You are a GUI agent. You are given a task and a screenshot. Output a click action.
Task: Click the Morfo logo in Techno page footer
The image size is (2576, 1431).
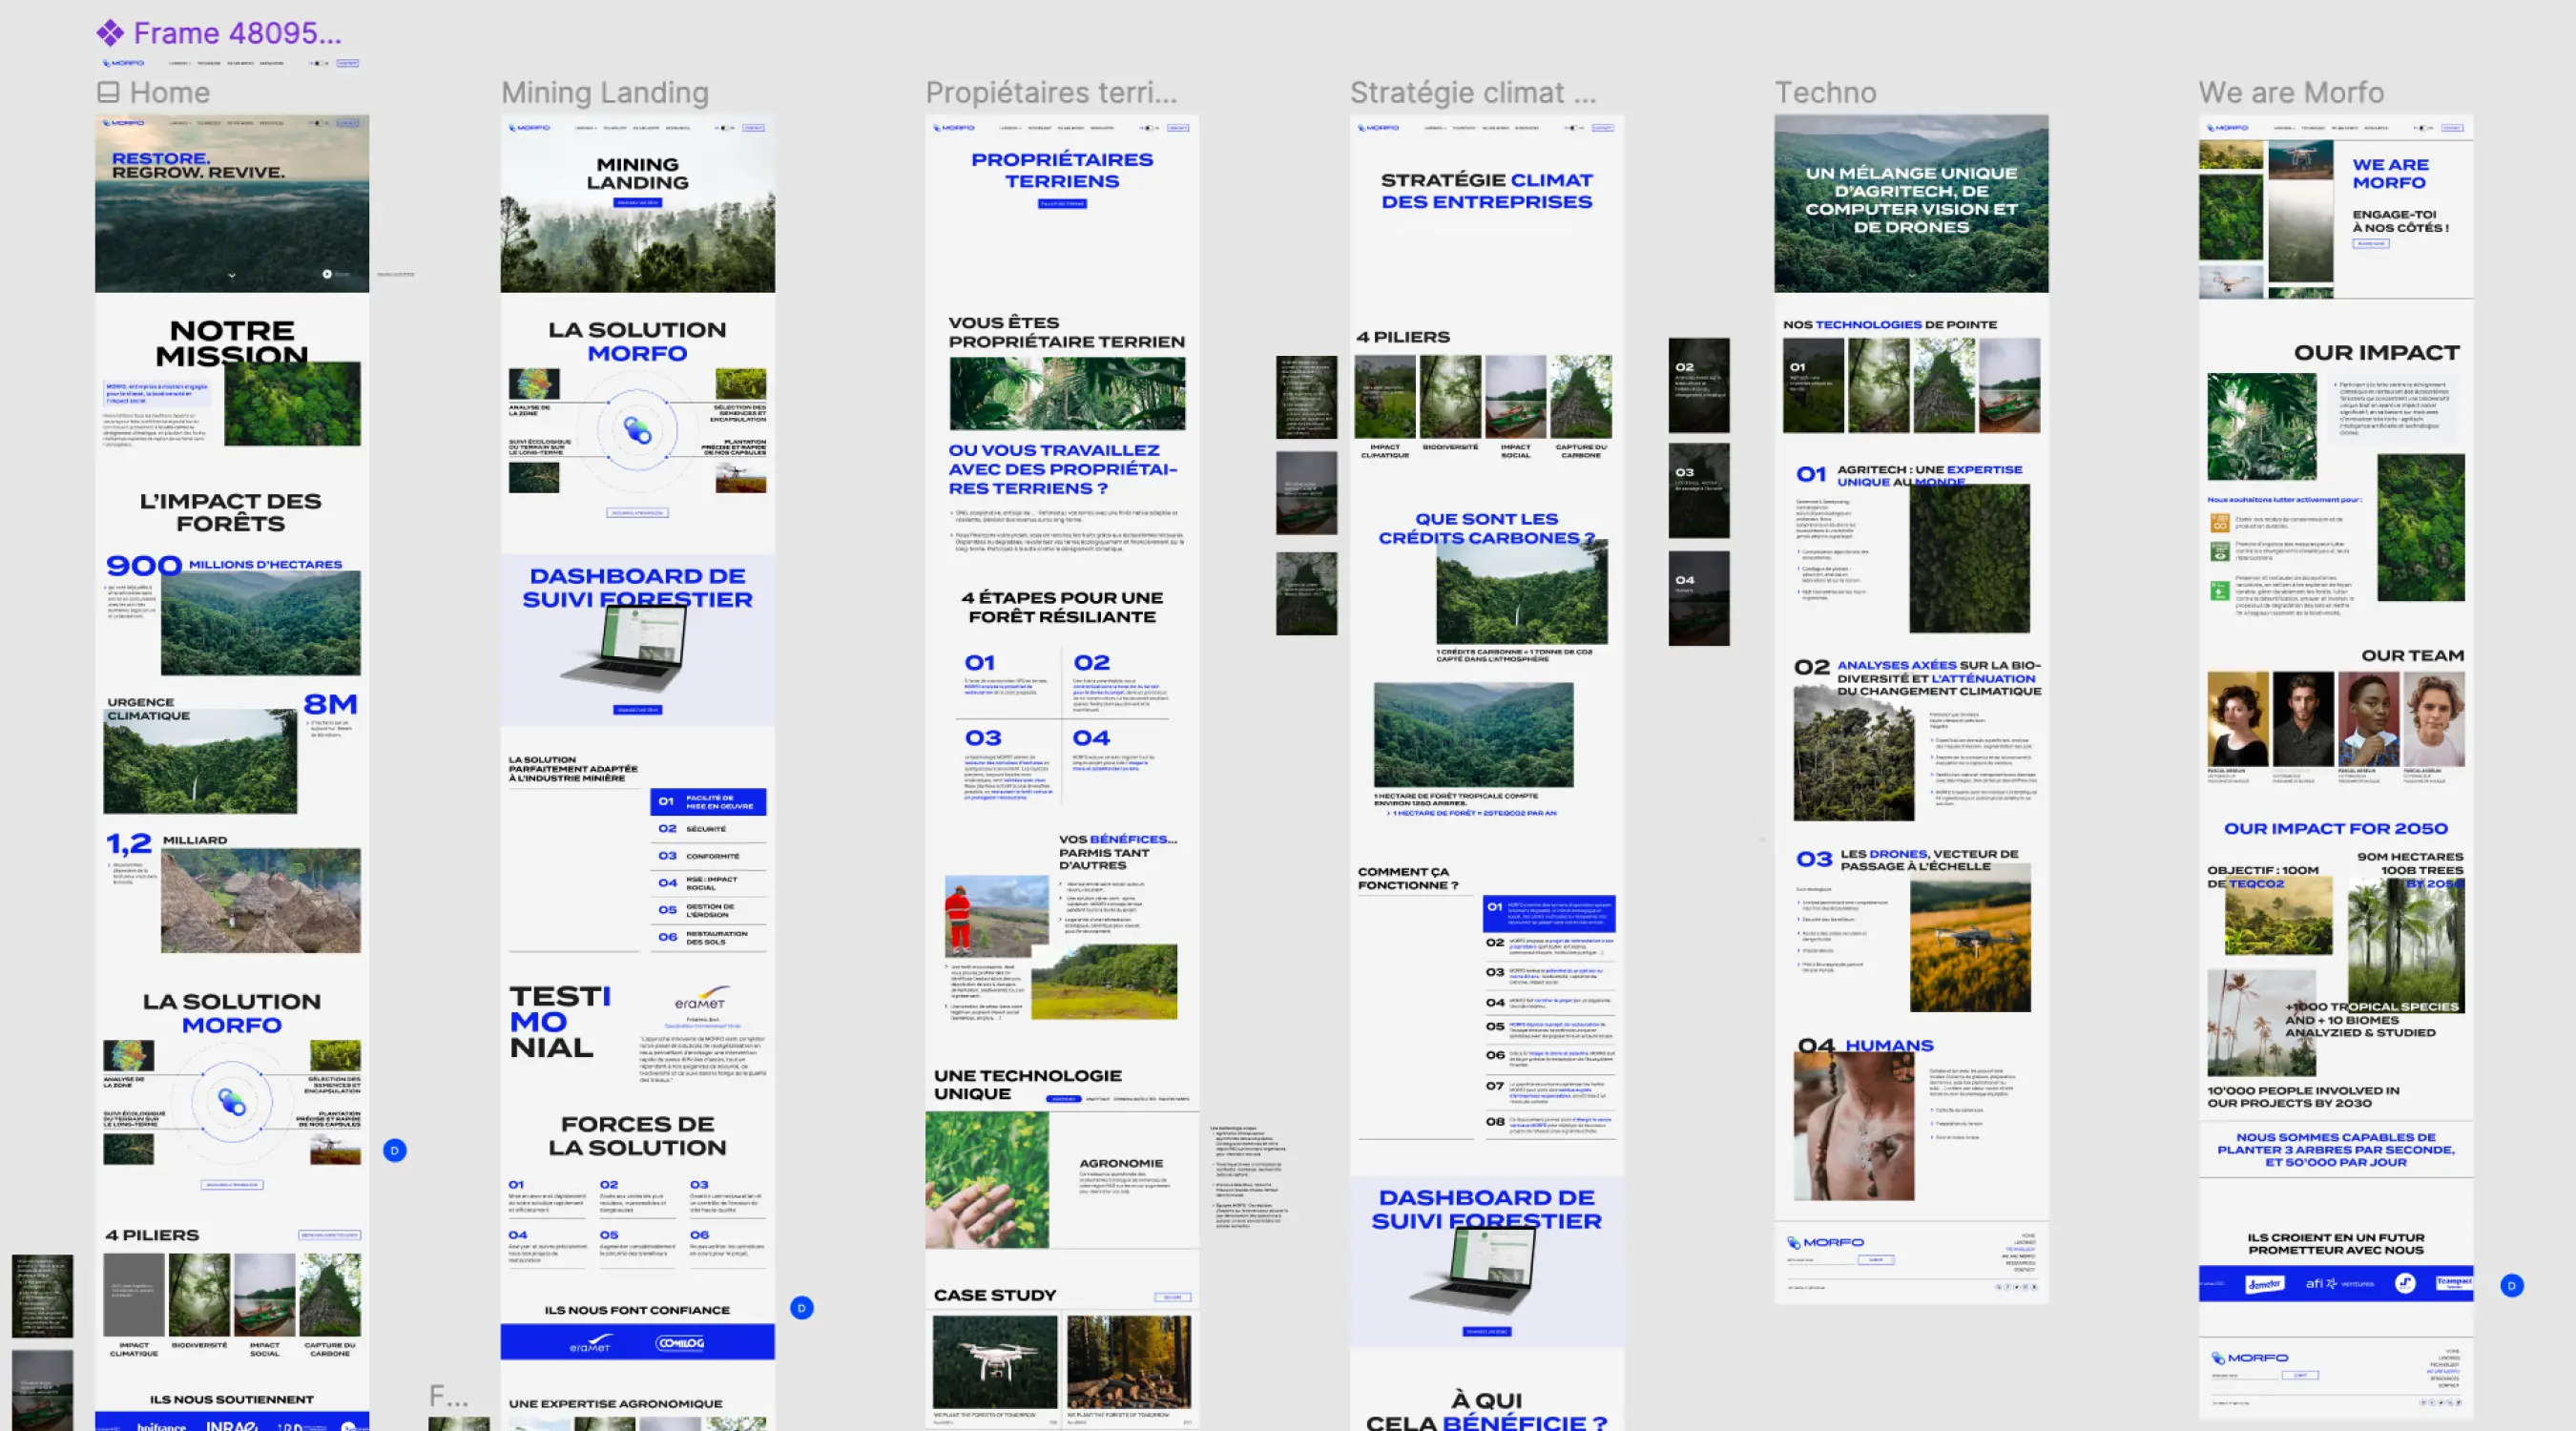[1825, 1242]
